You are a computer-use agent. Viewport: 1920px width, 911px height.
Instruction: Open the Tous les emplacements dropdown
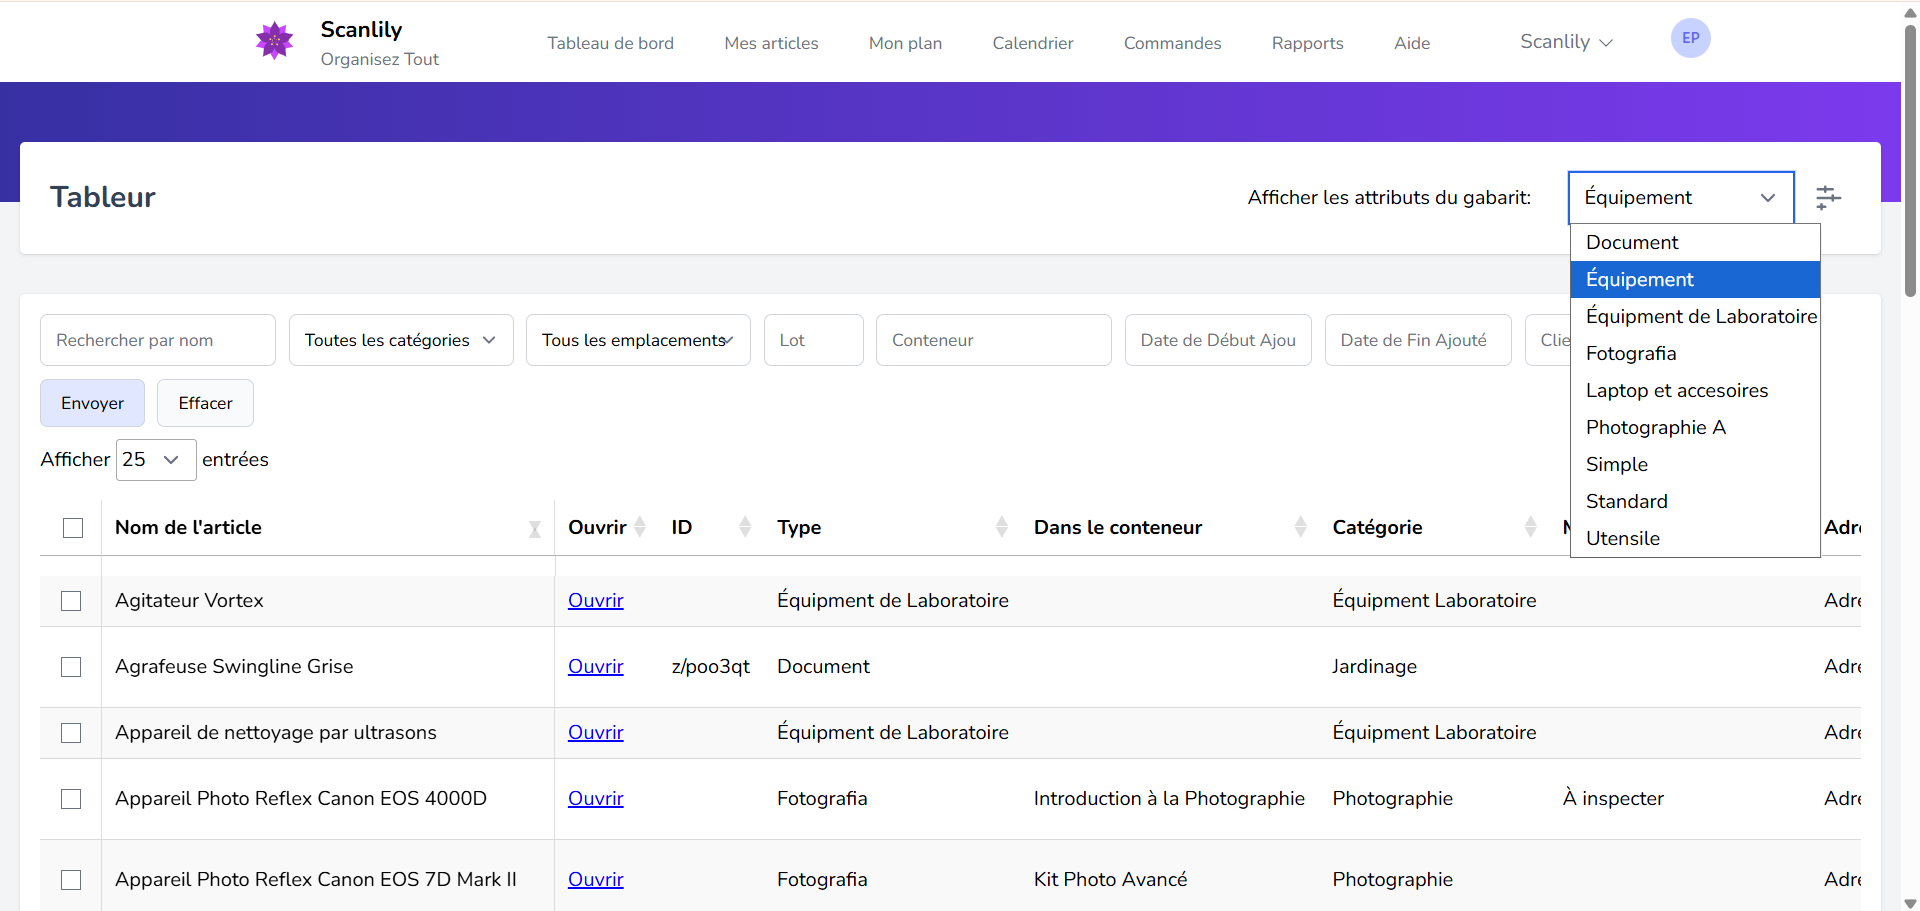point(638,340)
